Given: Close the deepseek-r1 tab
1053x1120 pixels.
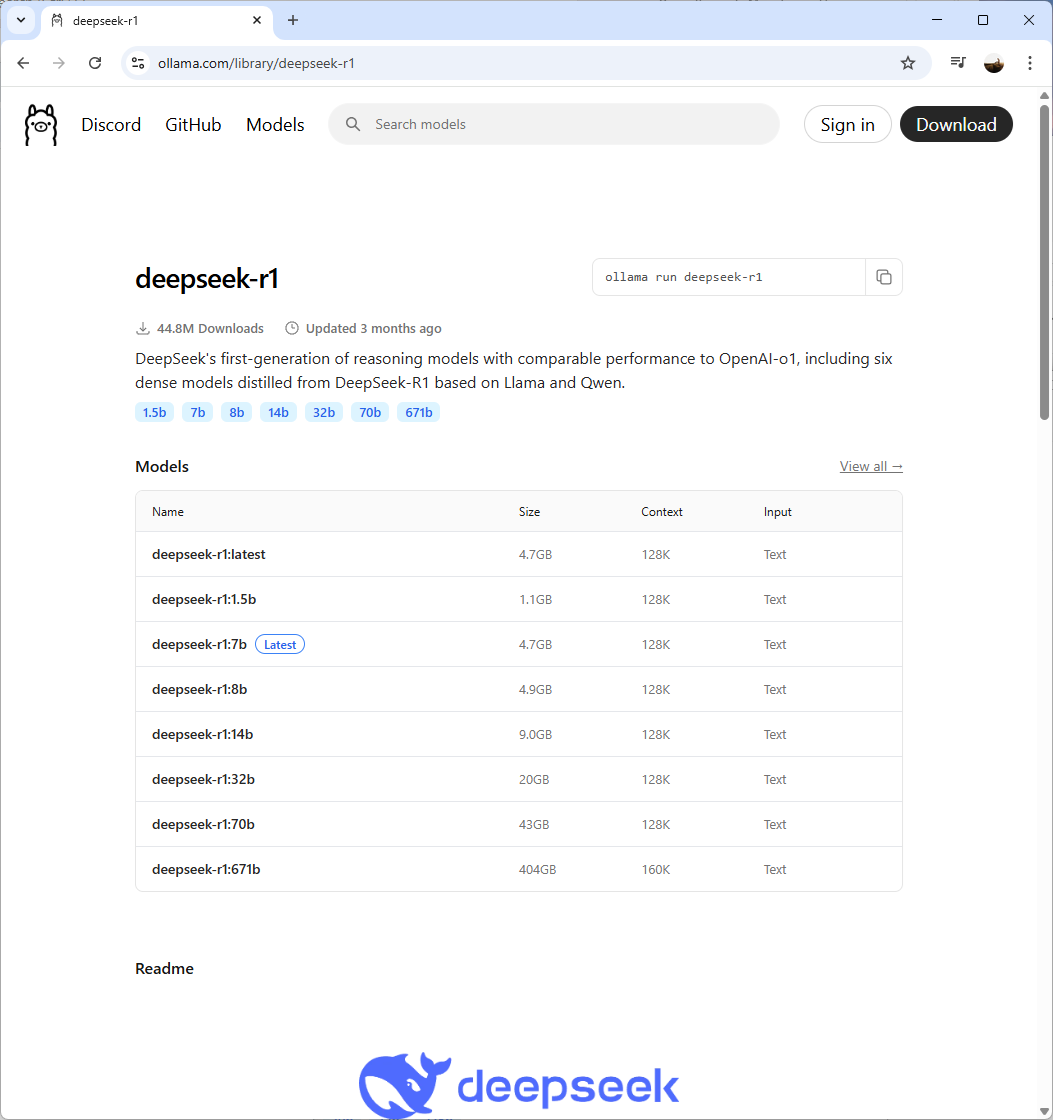Looking at the screenshot, I should tap(257, 20).
